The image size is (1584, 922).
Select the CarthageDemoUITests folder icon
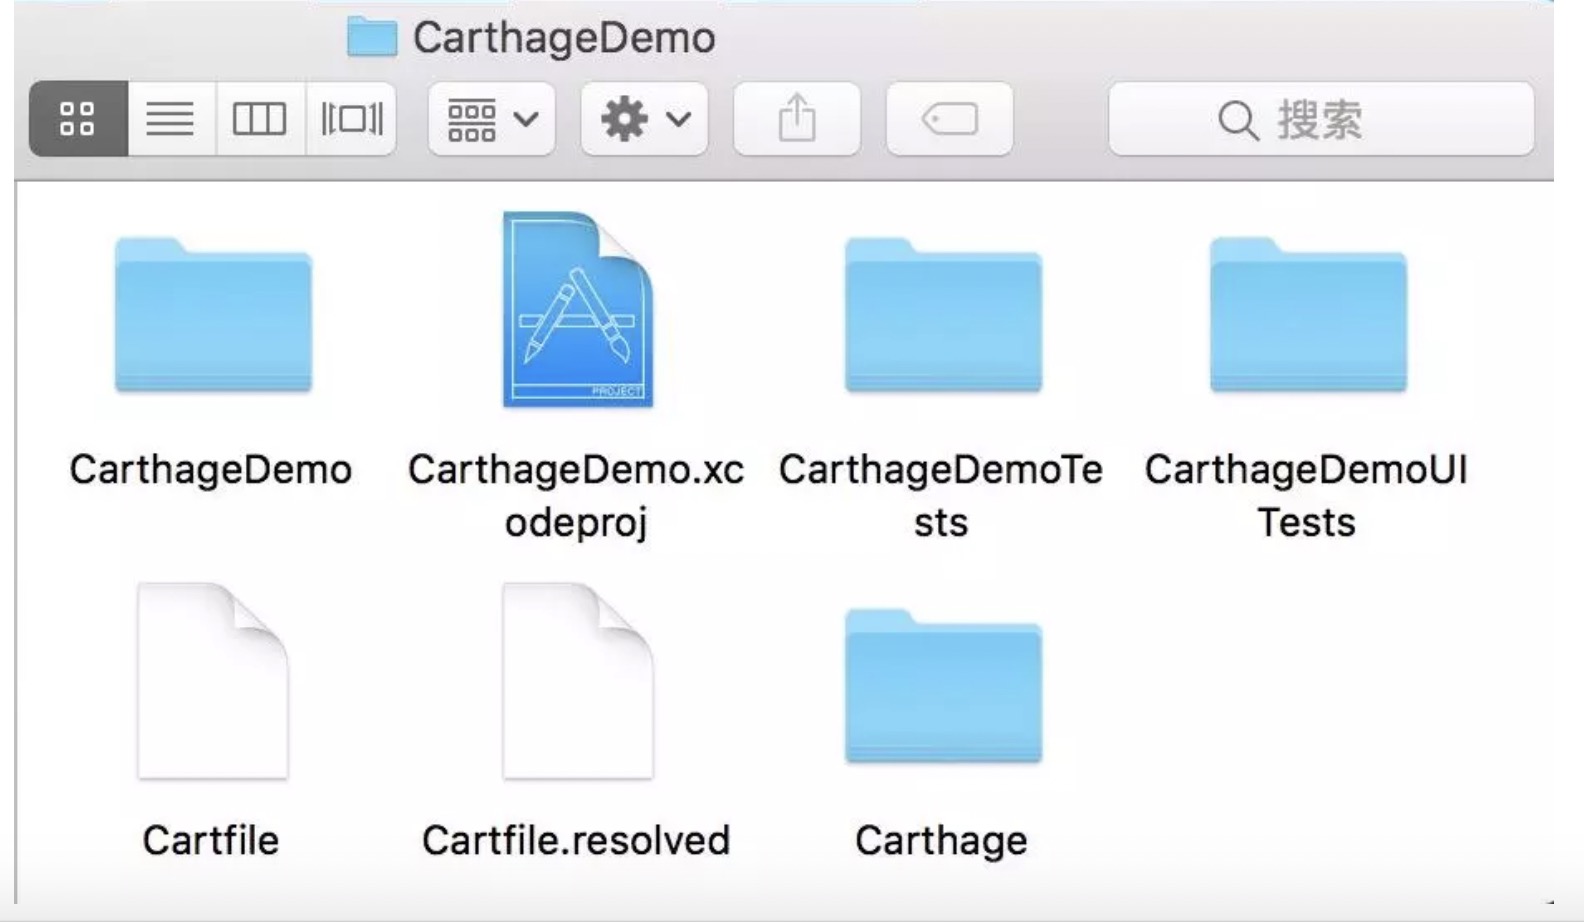click(1308, 315)
